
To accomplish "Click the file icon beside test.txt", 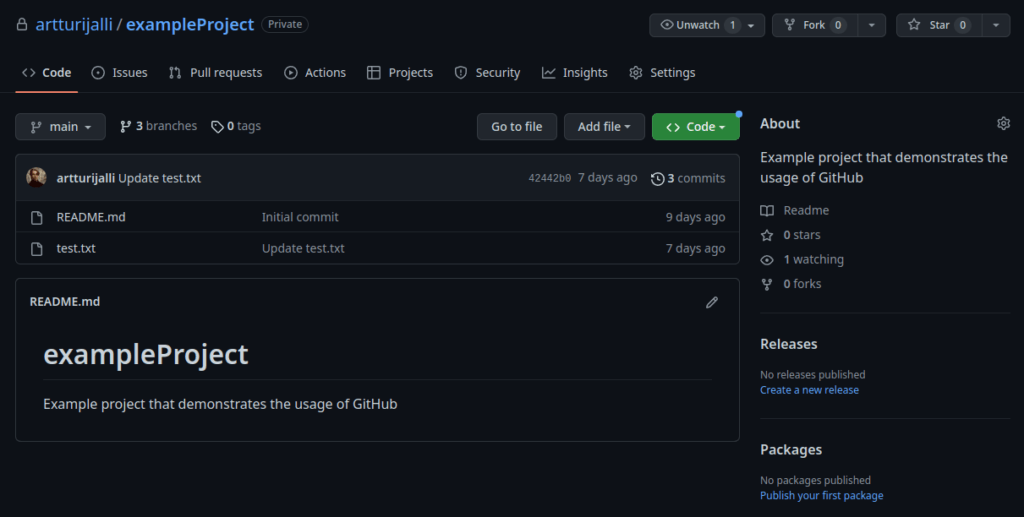I will click(37, 249).
